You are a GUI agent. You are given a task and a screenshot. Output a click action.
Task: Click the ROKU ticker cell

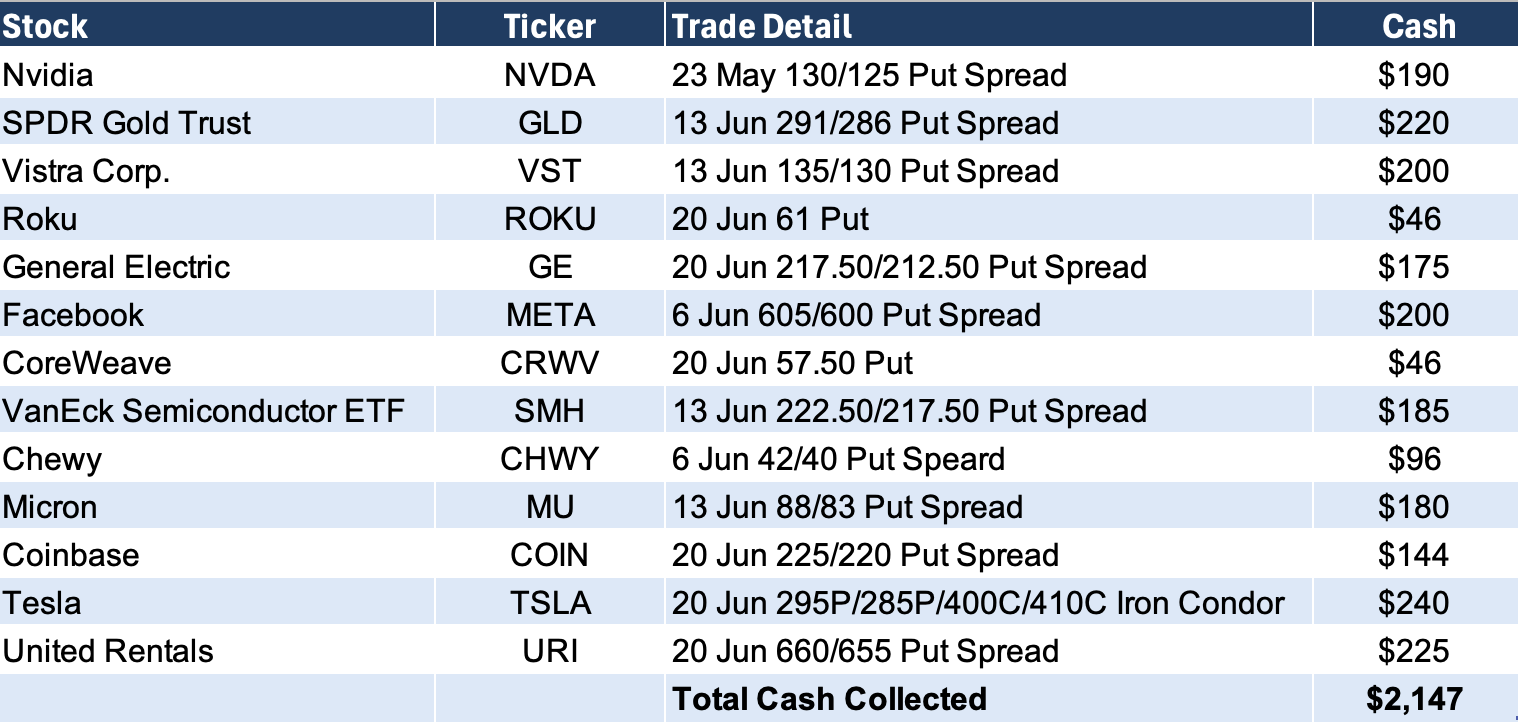(x=549, y=219)
